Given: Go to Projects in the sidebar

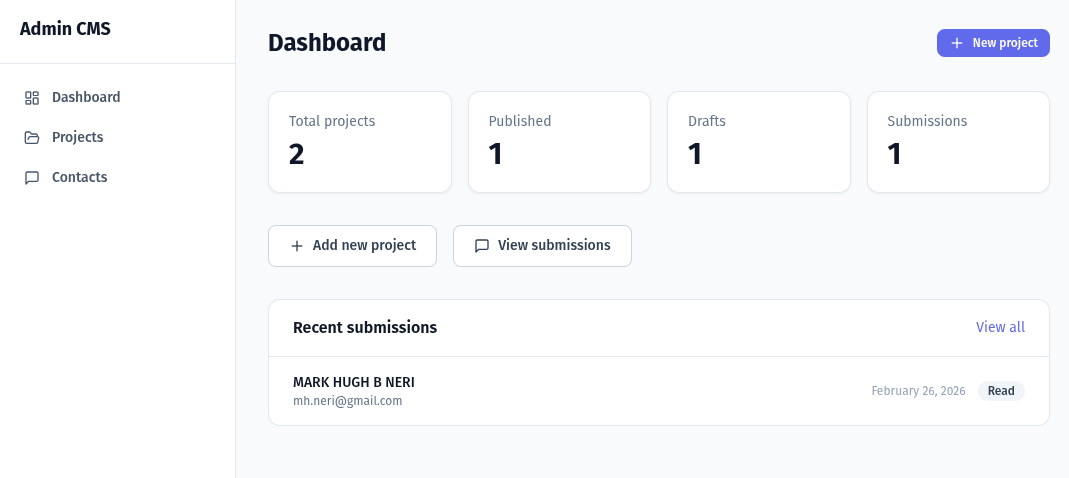Looking at the screenshot, I should (77, 137).
